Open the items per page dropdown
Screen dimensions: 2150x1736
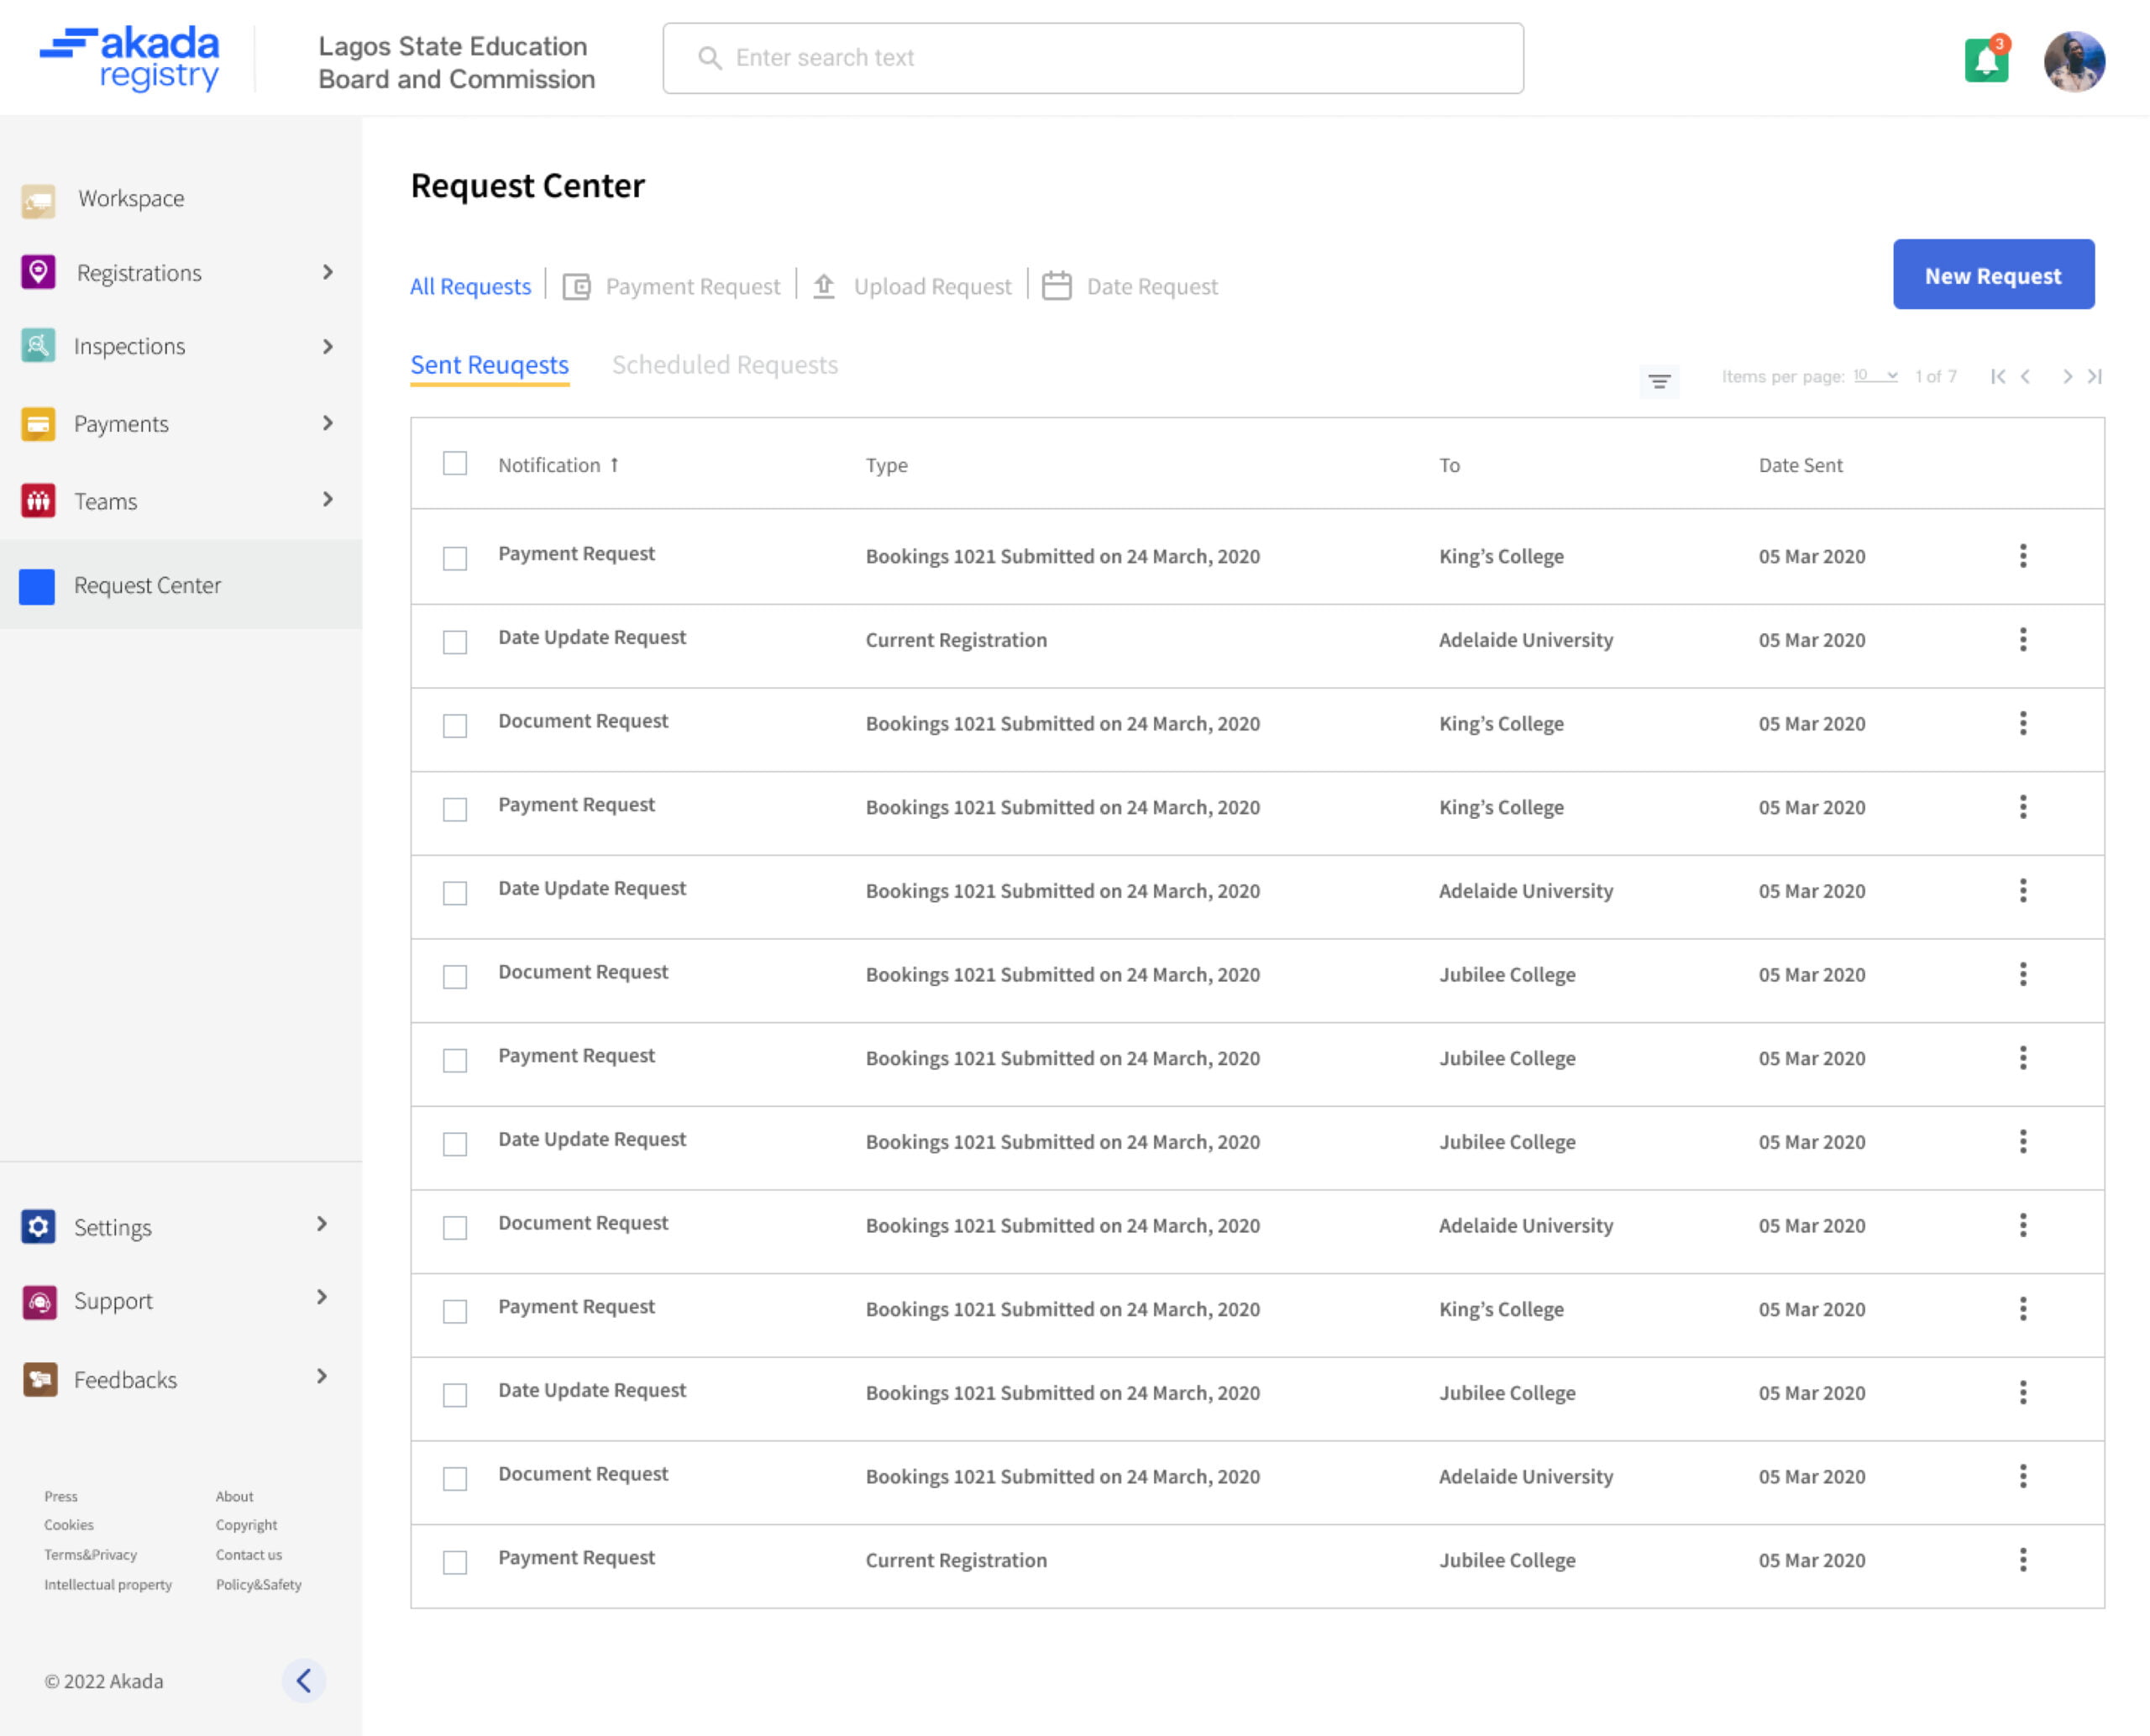pyautogui.click(x=1875, y=377)
